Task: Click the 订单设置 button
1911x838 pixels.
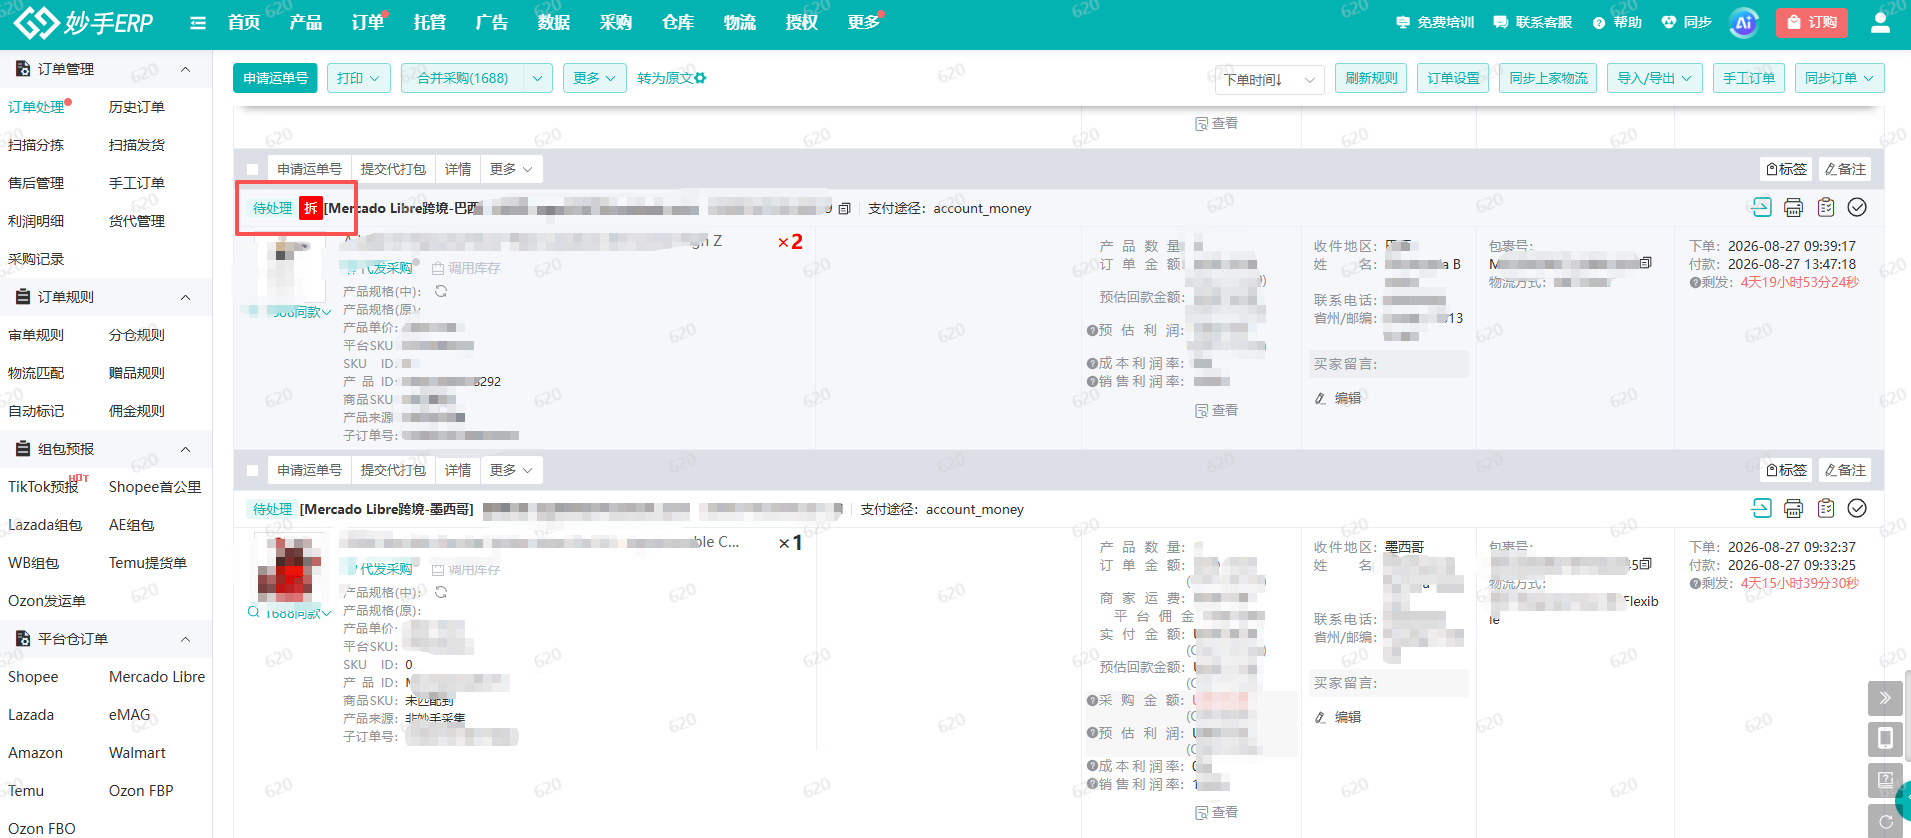Action: (1453, 78)
